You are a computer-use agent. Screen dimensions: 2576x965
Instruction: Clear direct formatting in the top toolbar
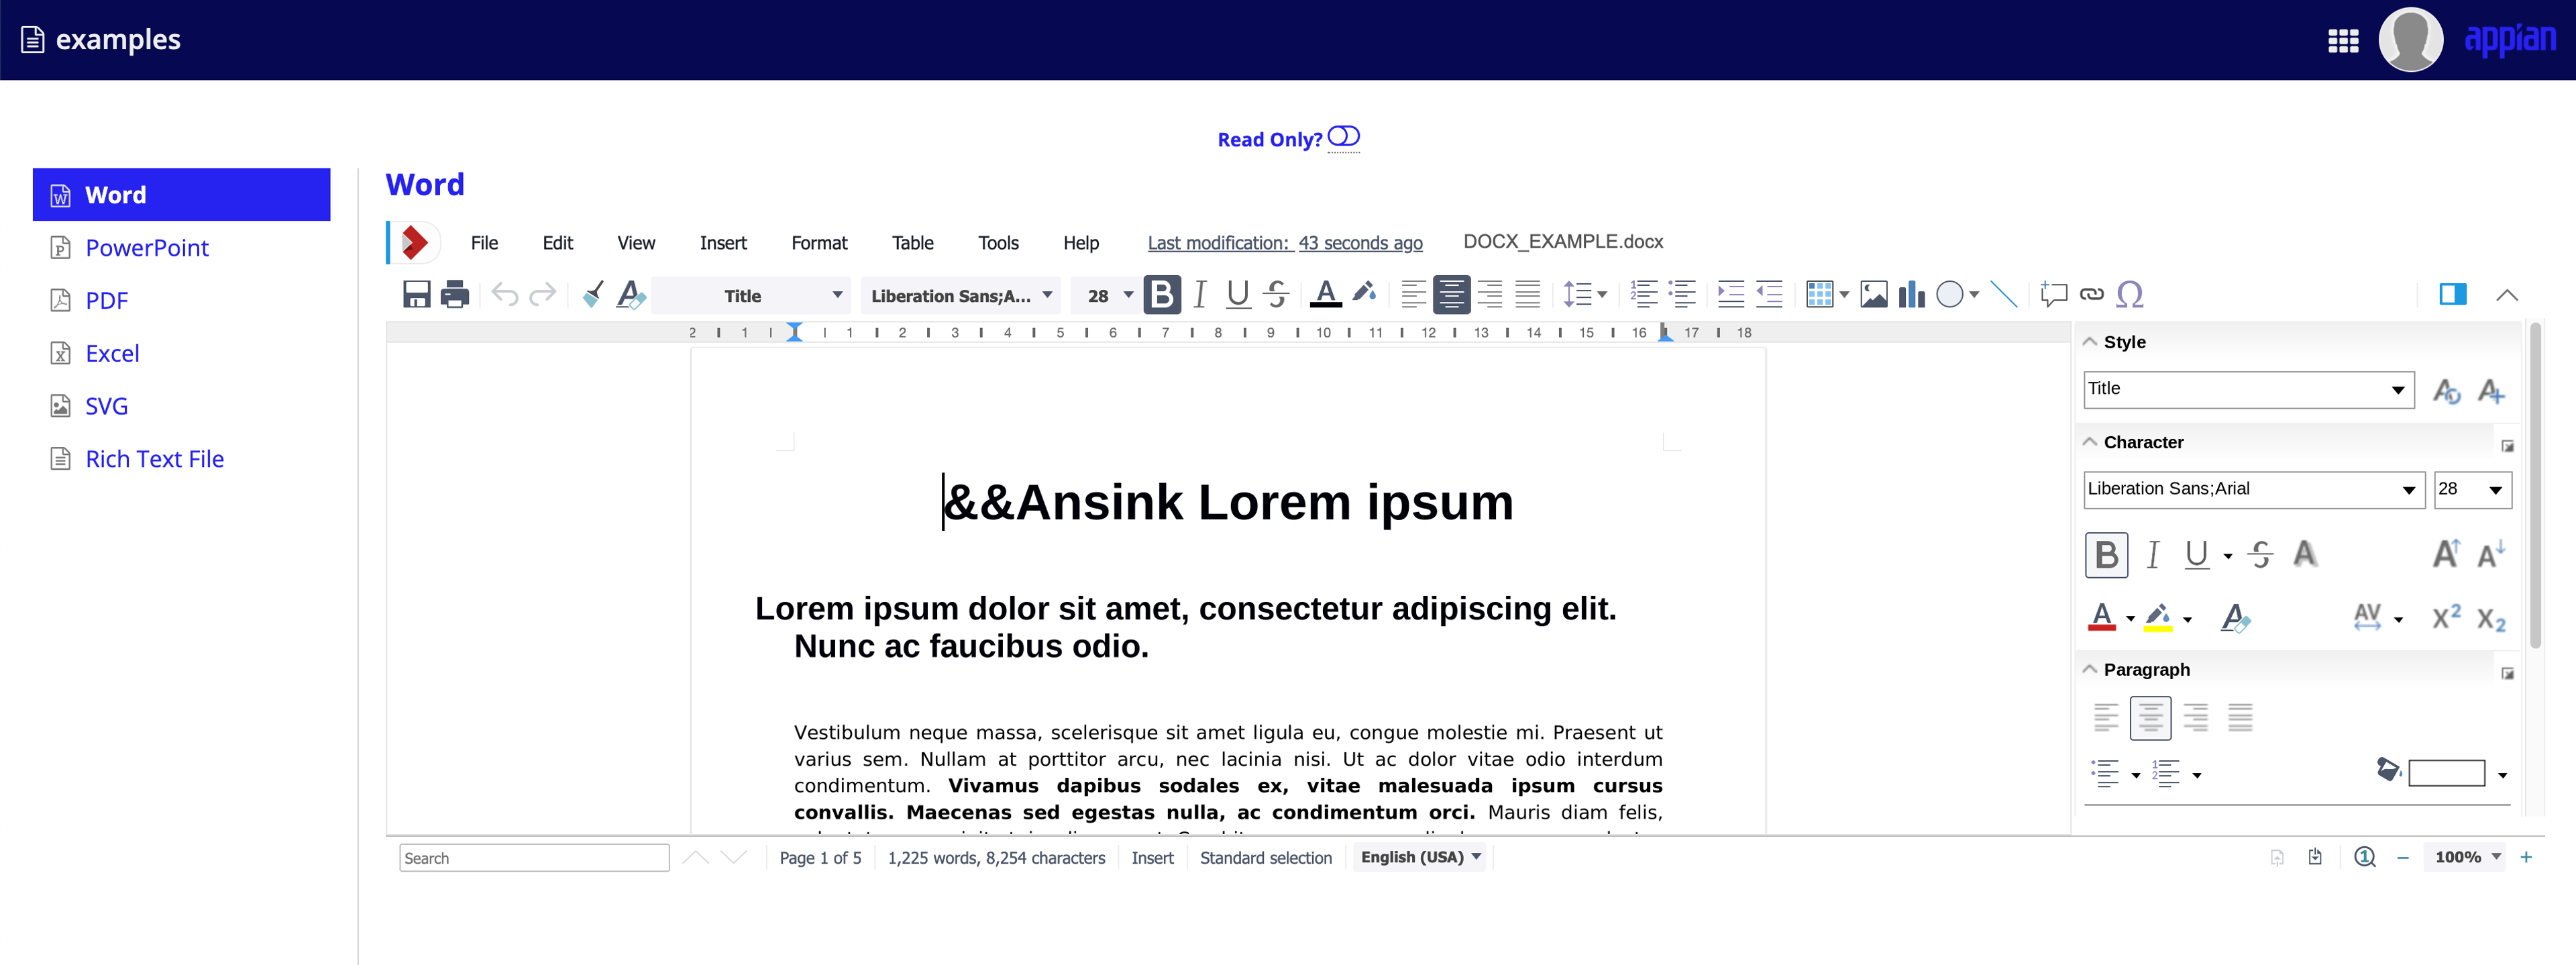(x=631, y=295)
